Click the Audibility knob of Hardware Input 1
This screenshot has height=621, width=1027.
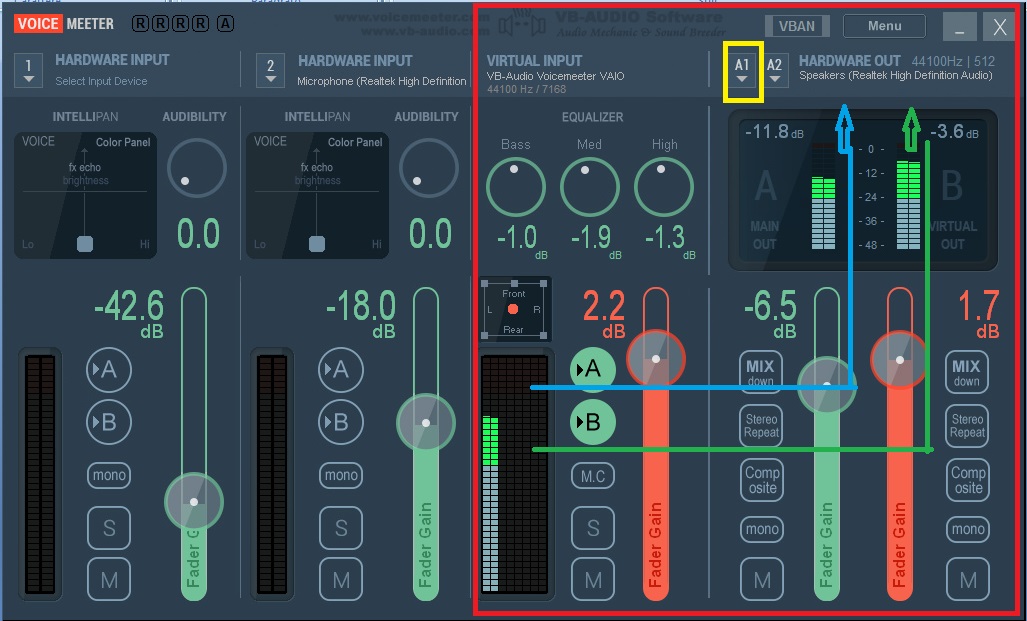(x=196, y=168)
